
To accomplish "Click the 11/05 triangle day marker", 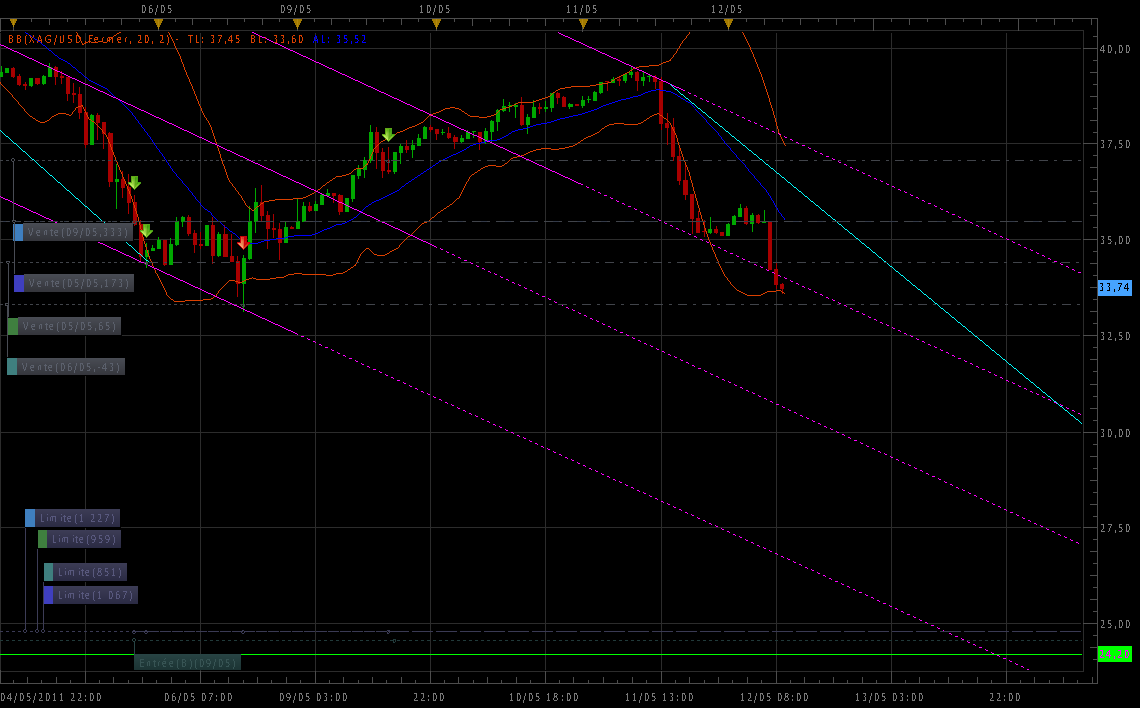I will [x=583, y=23].
